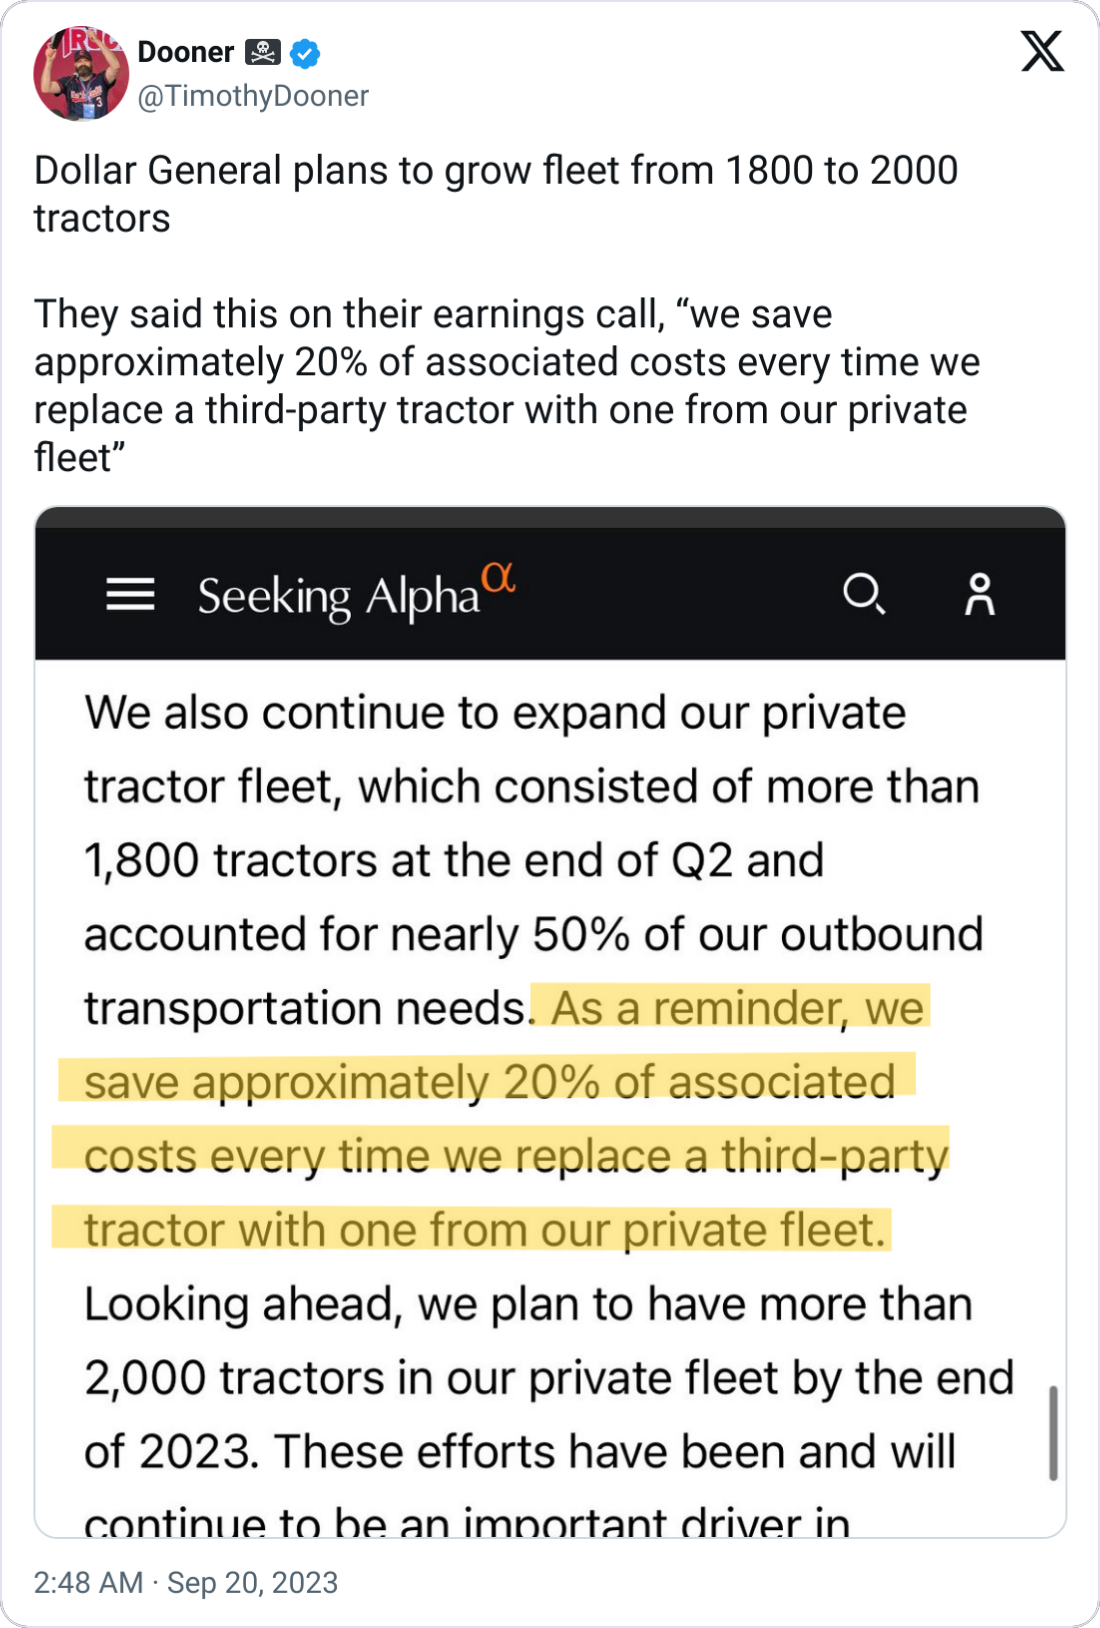Click the blue verified checkmark badge
This screenshot has width=1100, height=1628.
[x=305, y=53]
